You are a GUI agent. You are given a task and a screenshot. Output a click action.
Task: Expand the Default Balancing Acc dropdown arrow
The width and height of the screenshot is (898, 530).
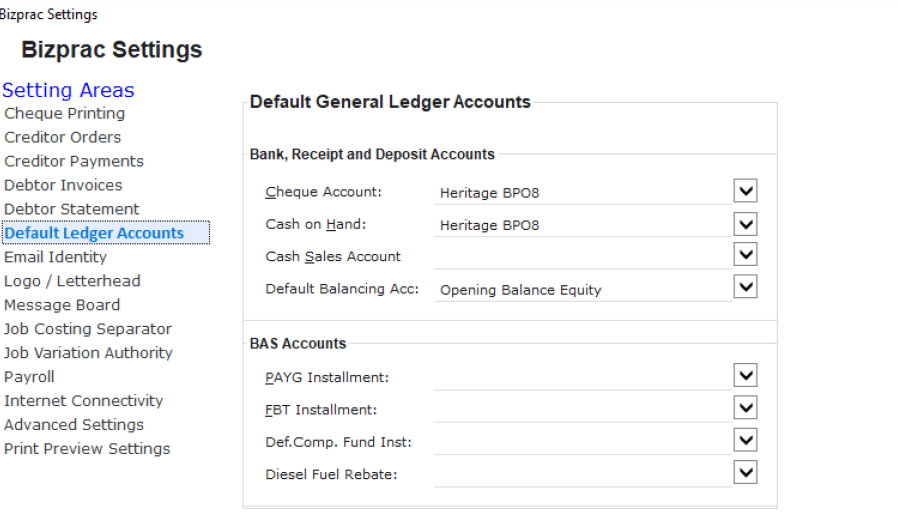click(745, 286)
